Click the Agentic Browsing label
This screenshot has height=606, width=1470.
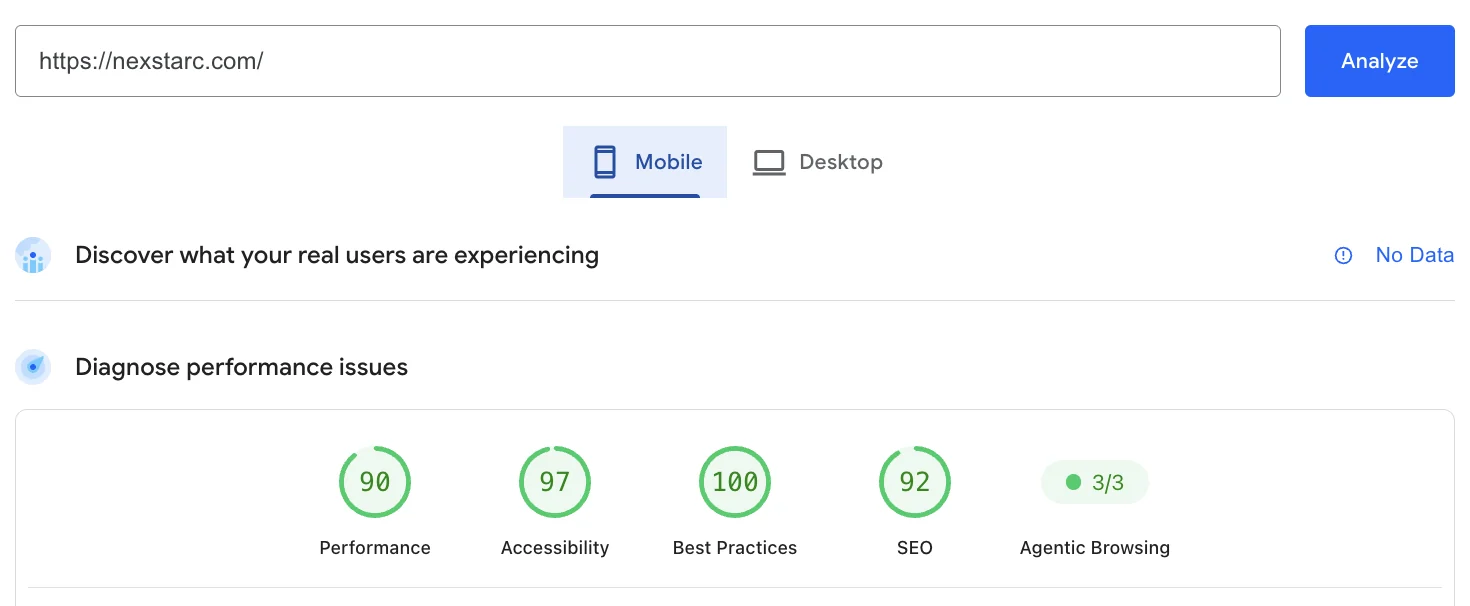1095,548
